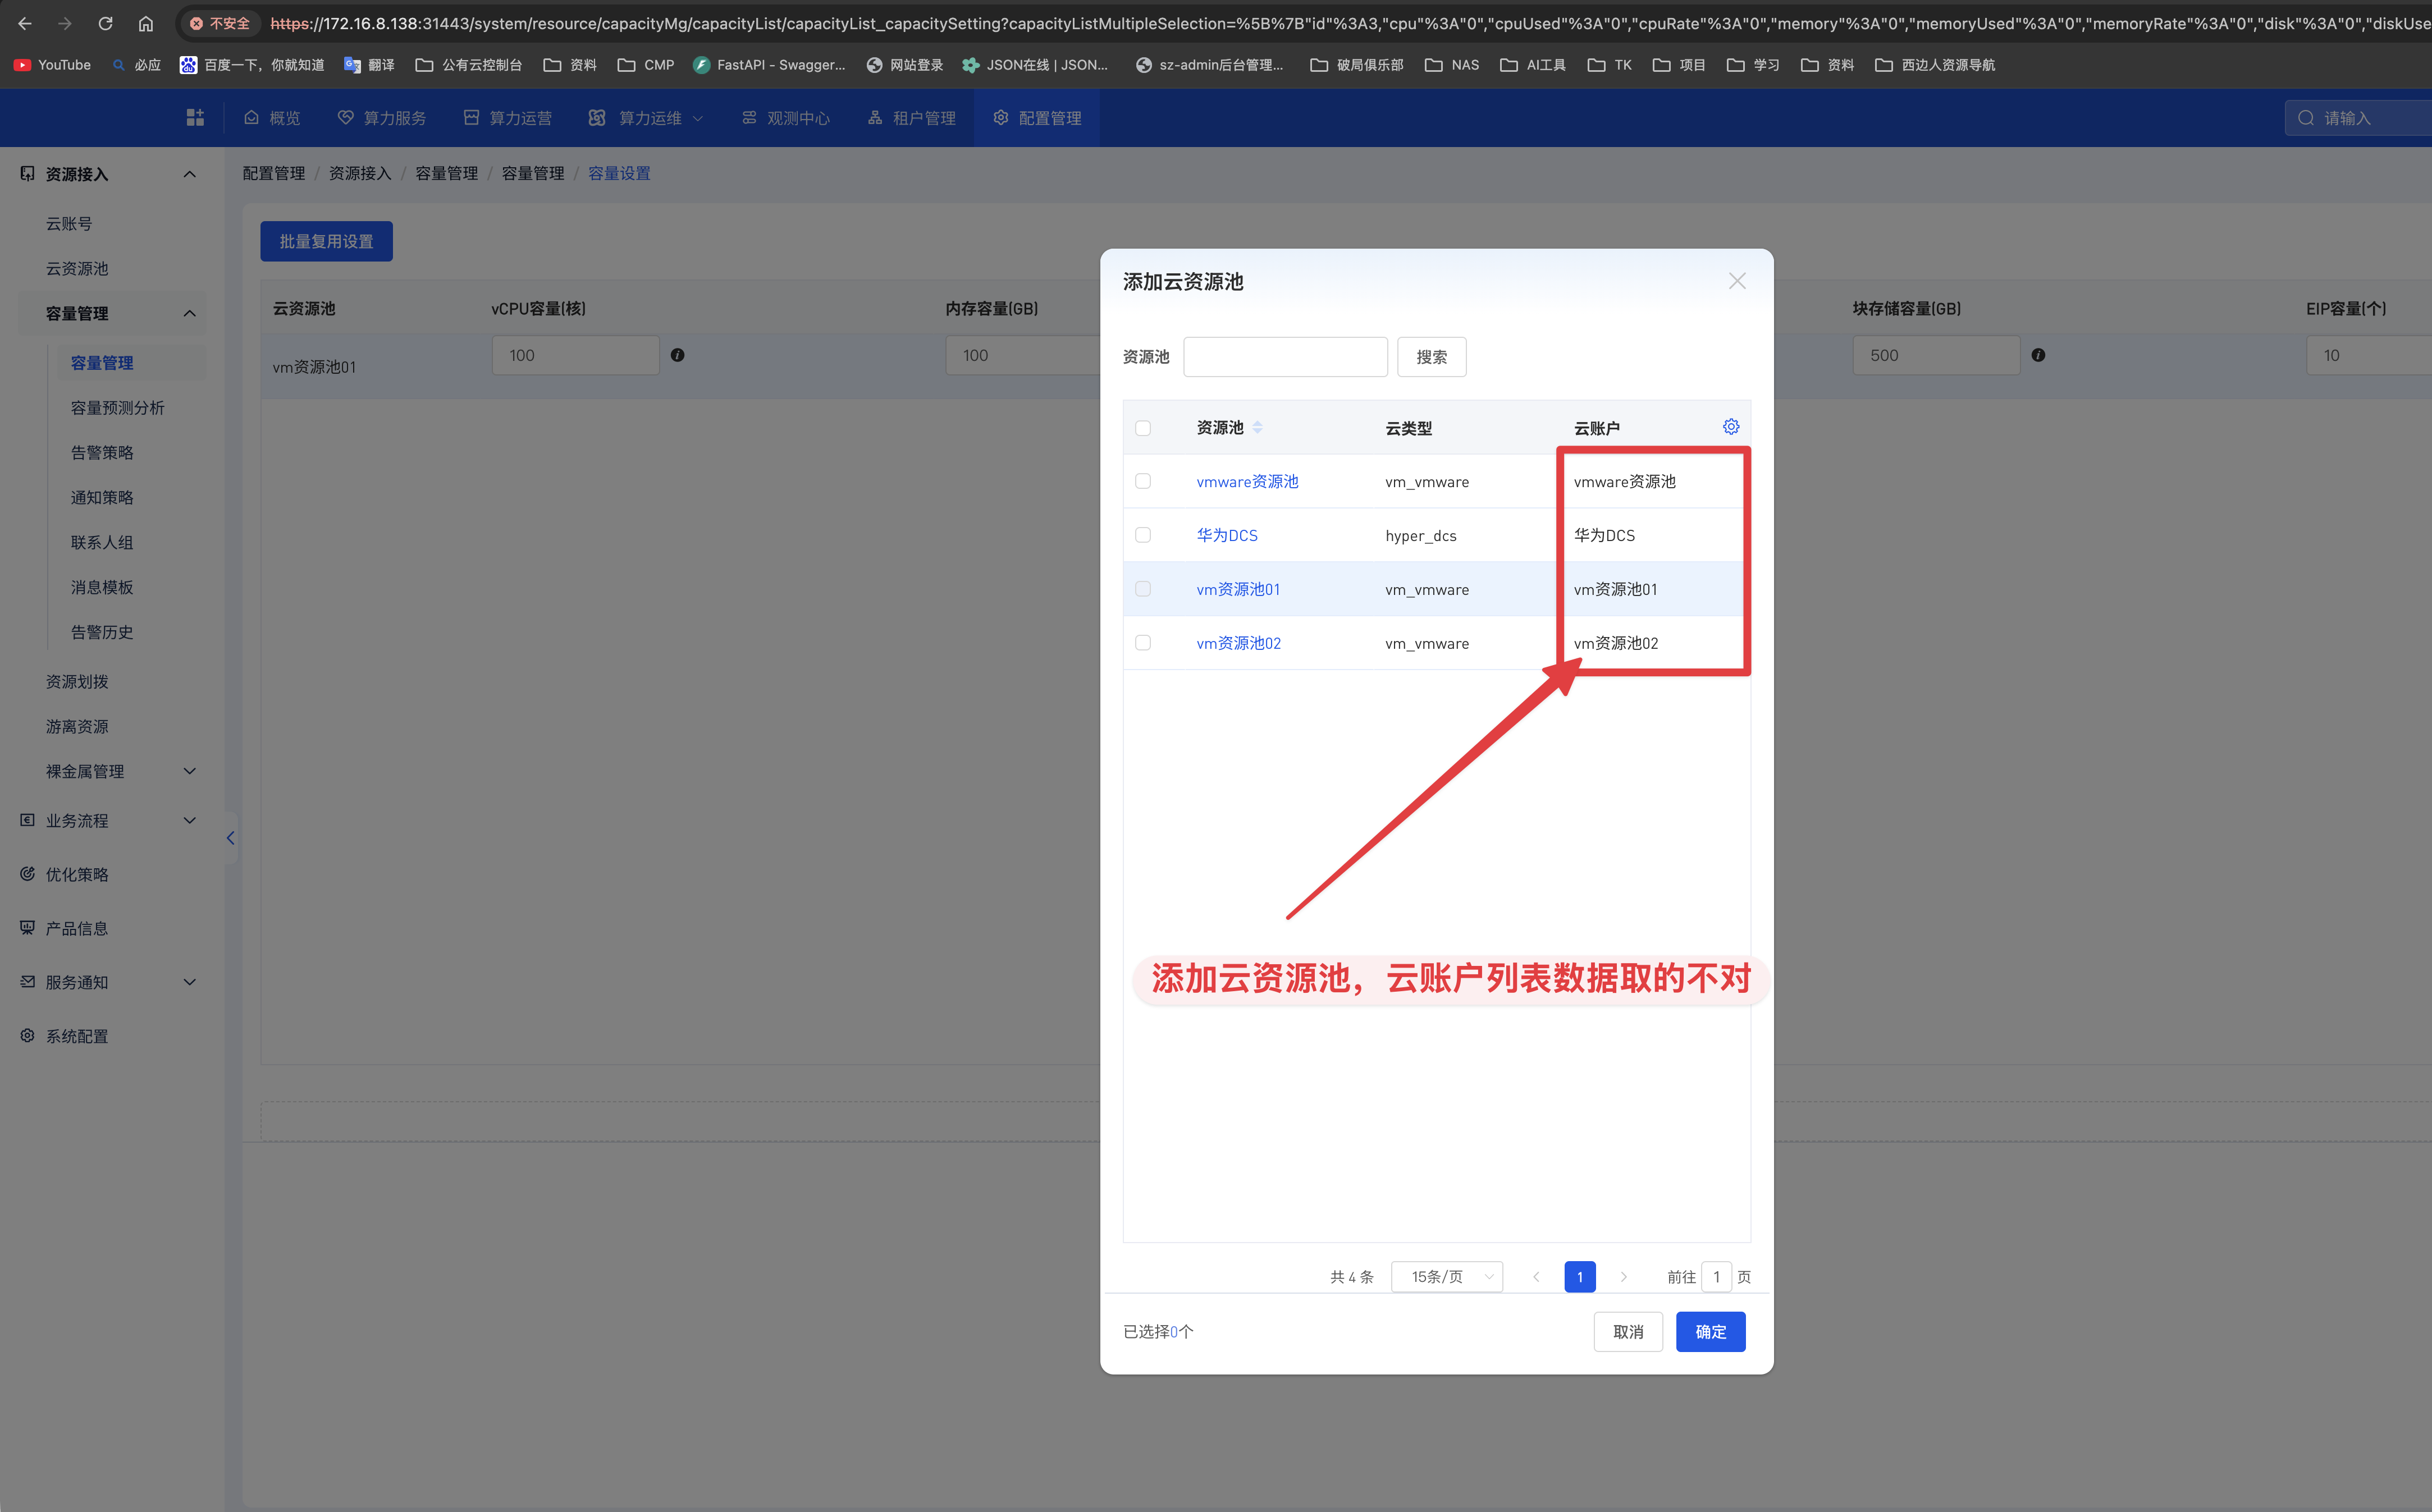The width and height of the screenshot is (2432, 1512).
Task: Toggle the select-all header checkbox
Action: [x=1143, y=428]
